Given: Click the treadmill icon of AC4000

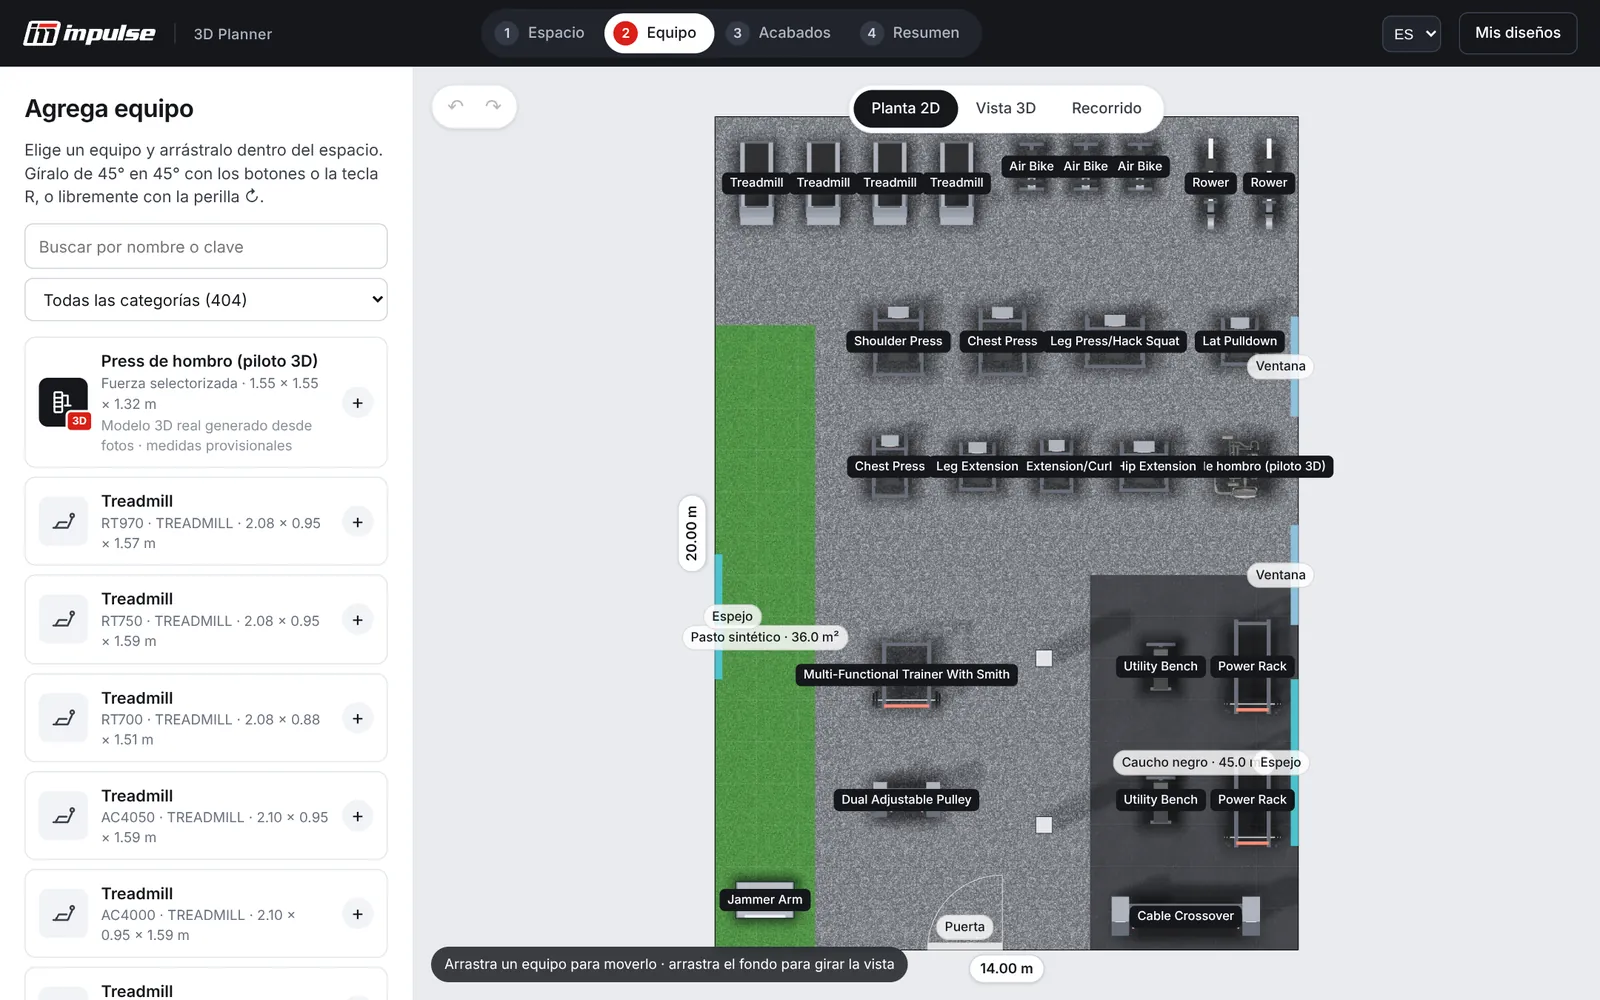Looking at the screenshot, I should tap(63, 914).
